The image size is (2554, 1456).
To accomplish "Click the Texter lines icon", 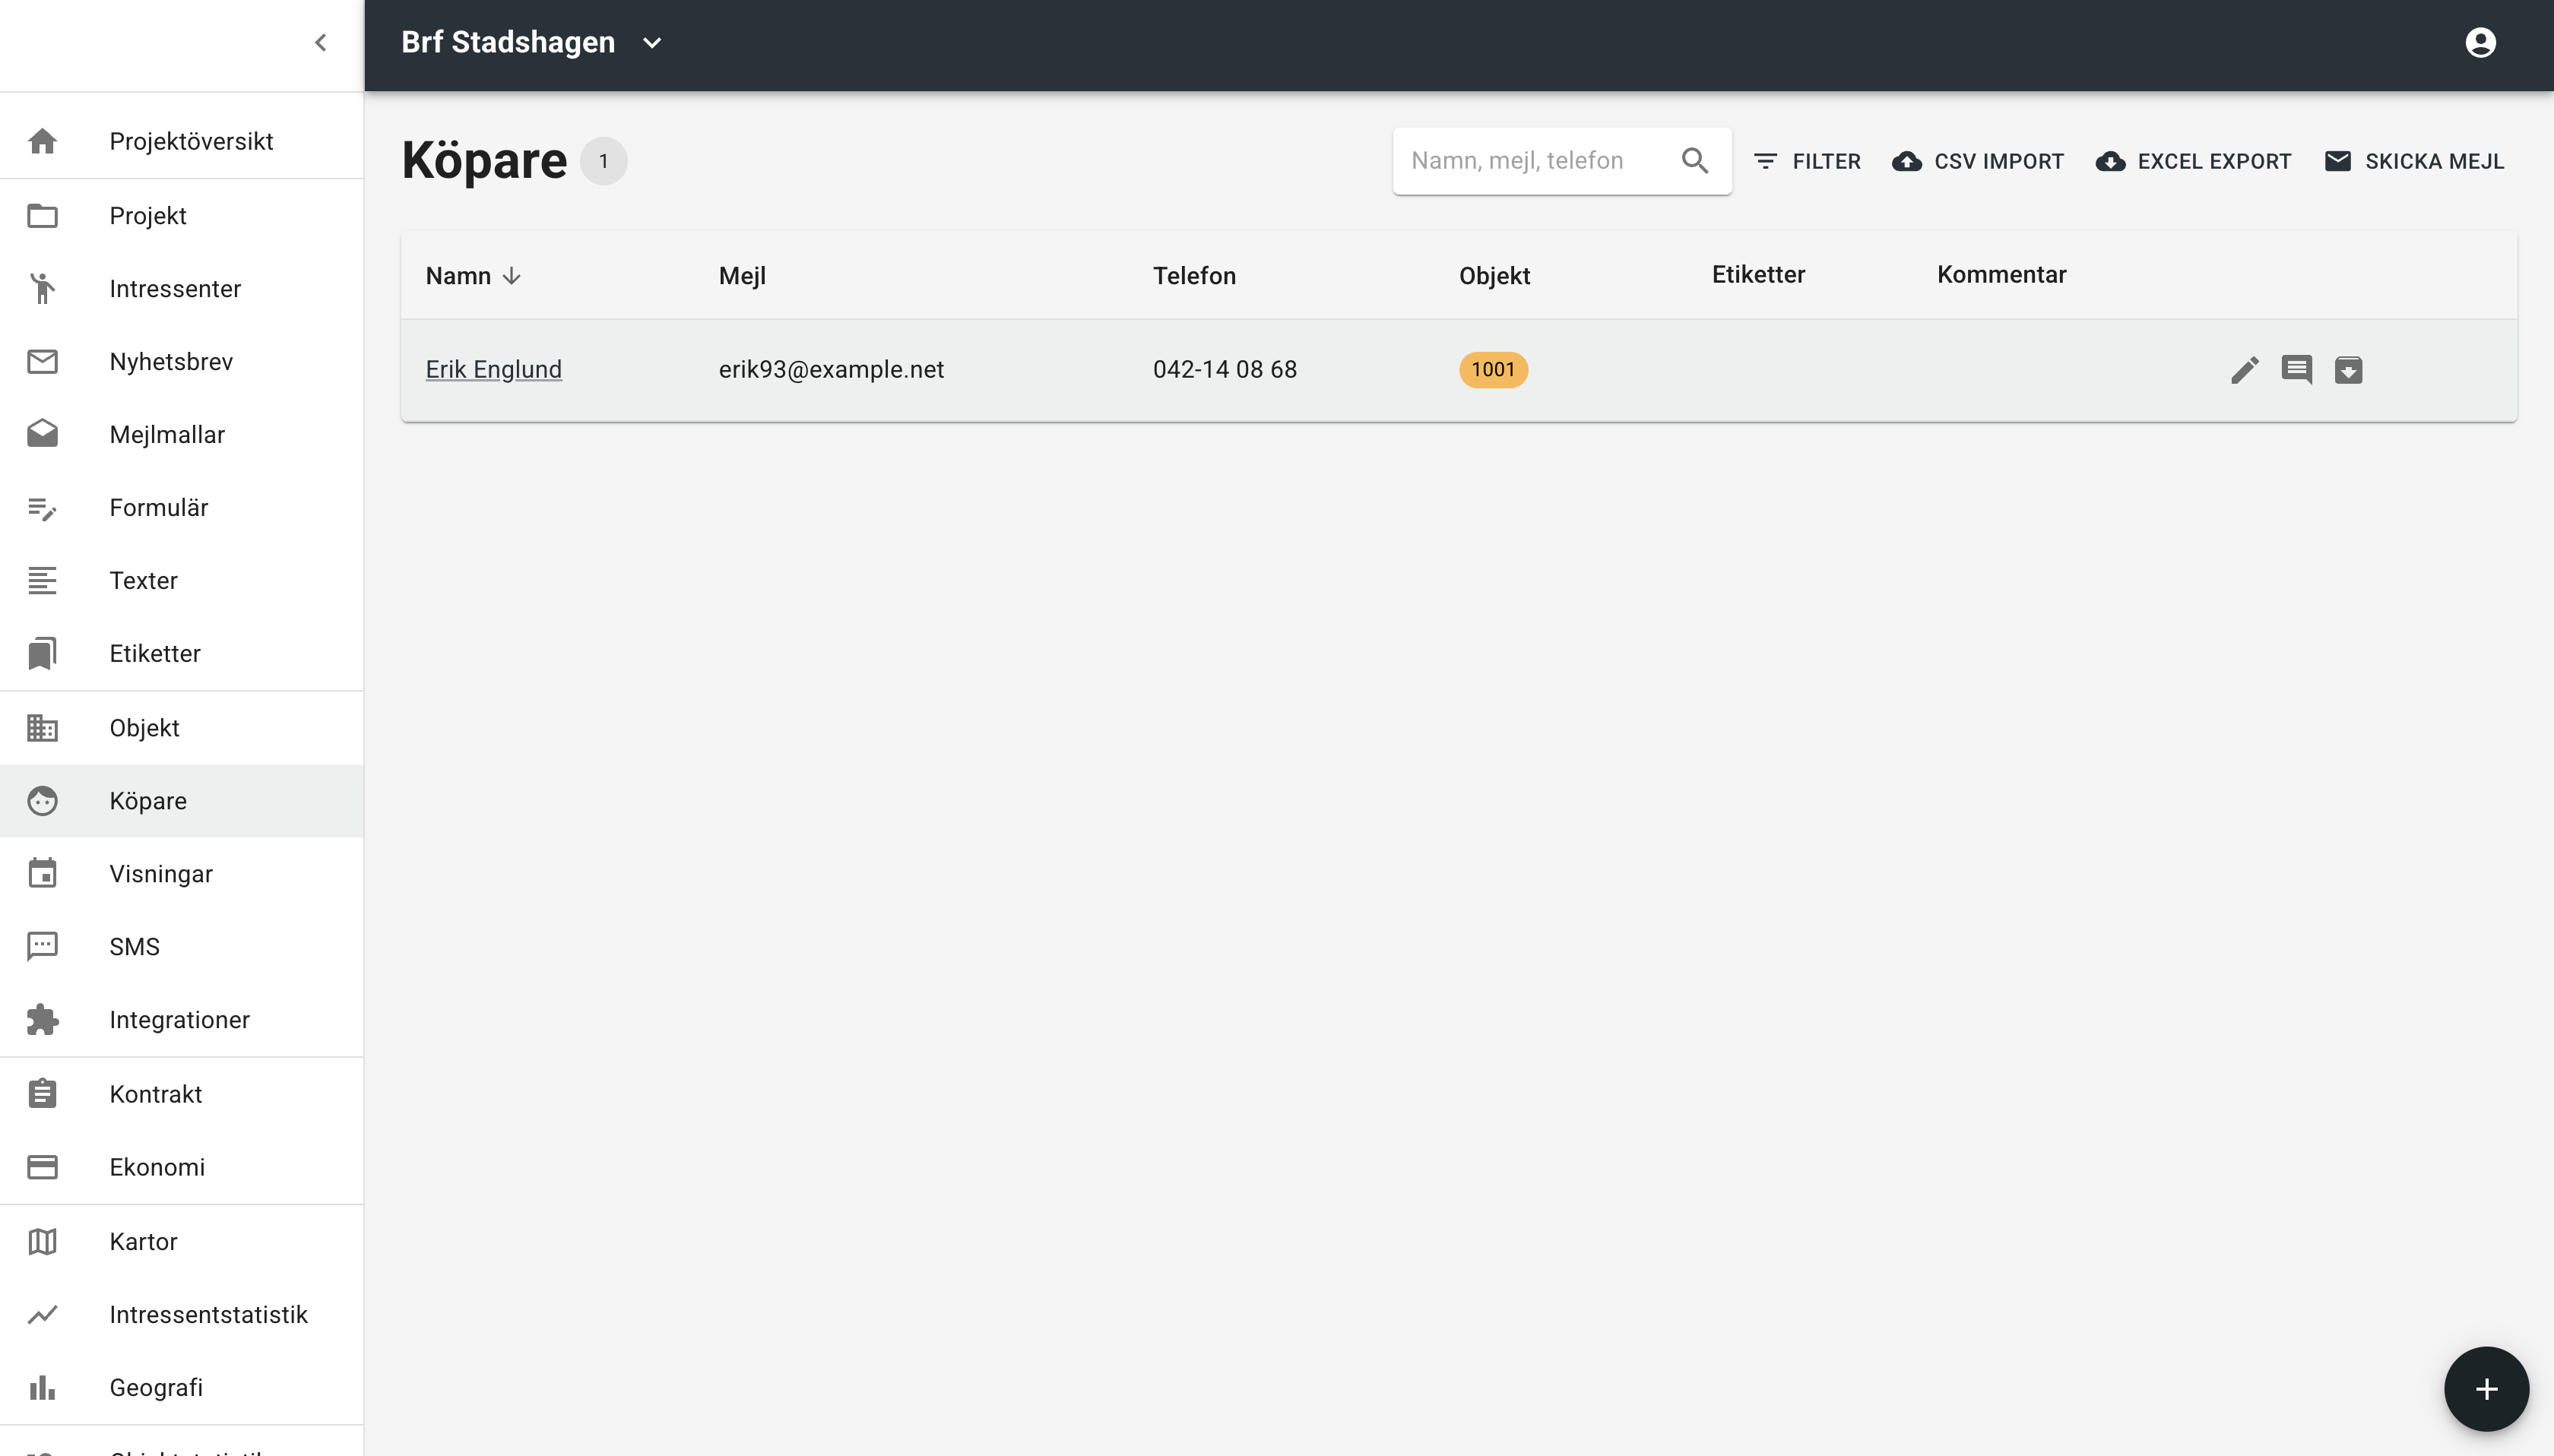I will (x=42, y=580).
